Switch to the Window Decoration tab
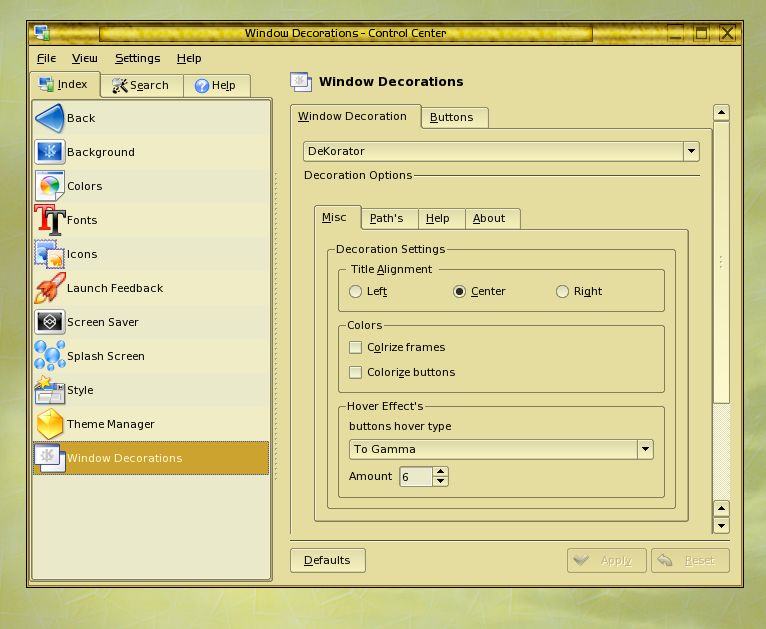 click(356, 116)
